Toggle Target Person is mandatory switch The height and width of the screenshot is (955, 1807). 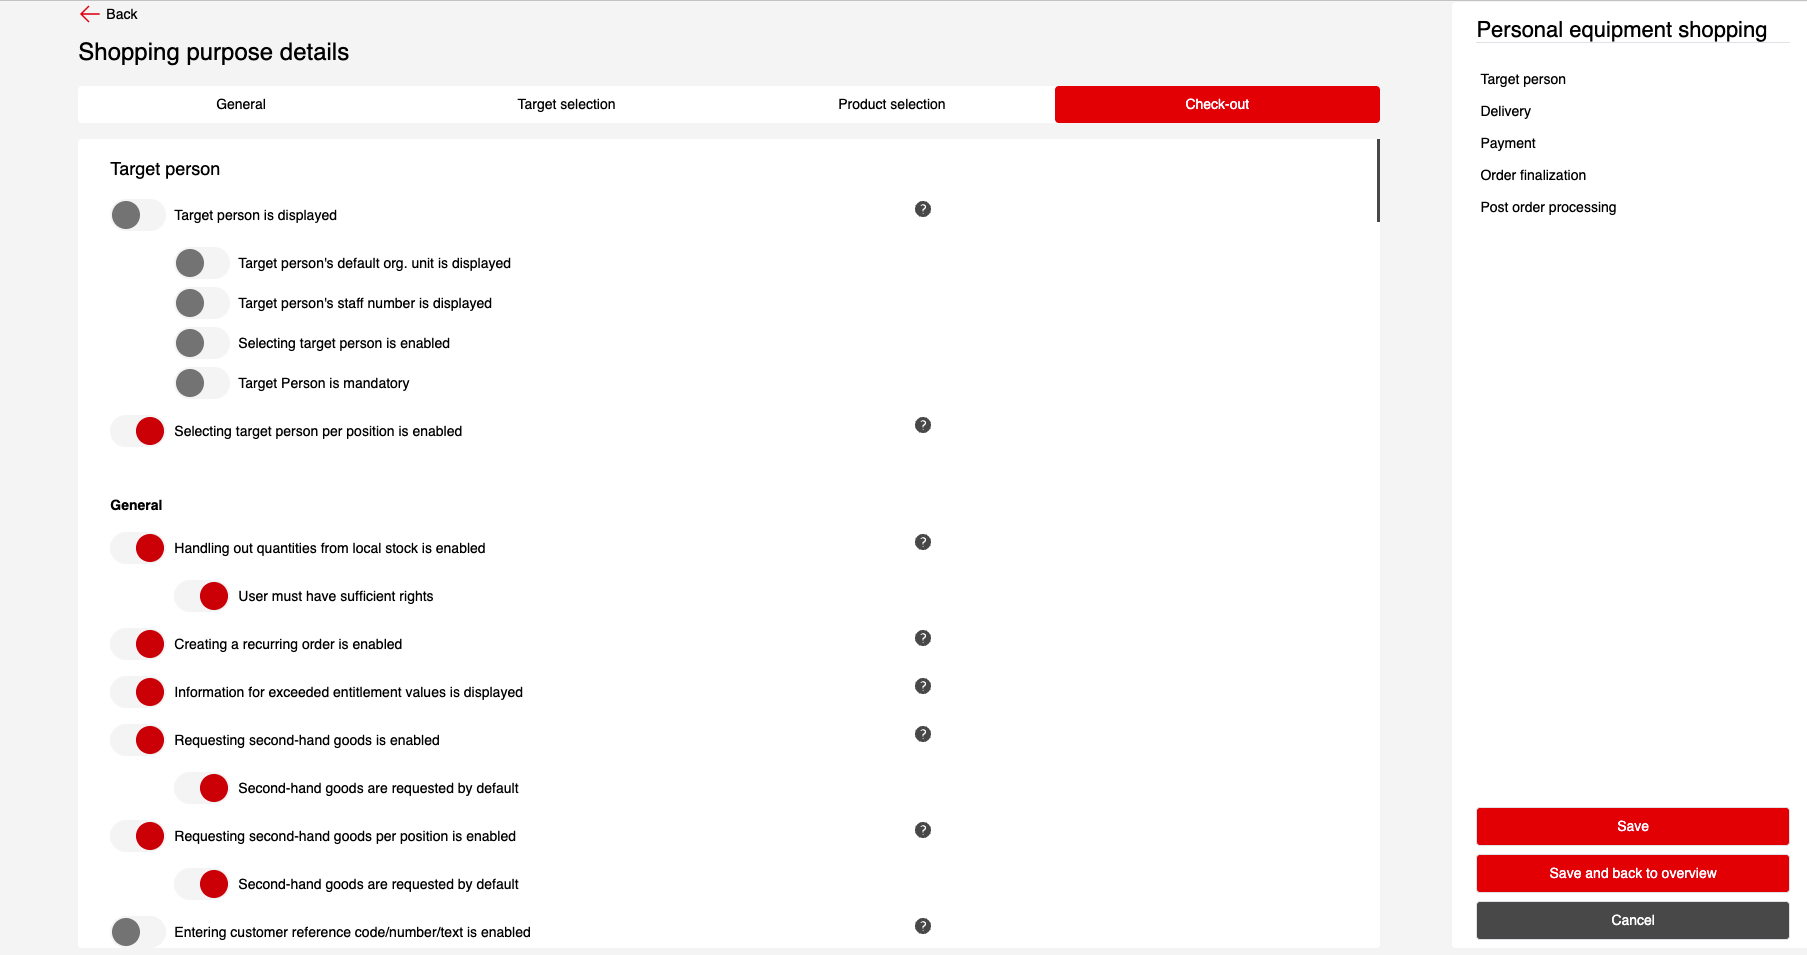click(201, 383)
